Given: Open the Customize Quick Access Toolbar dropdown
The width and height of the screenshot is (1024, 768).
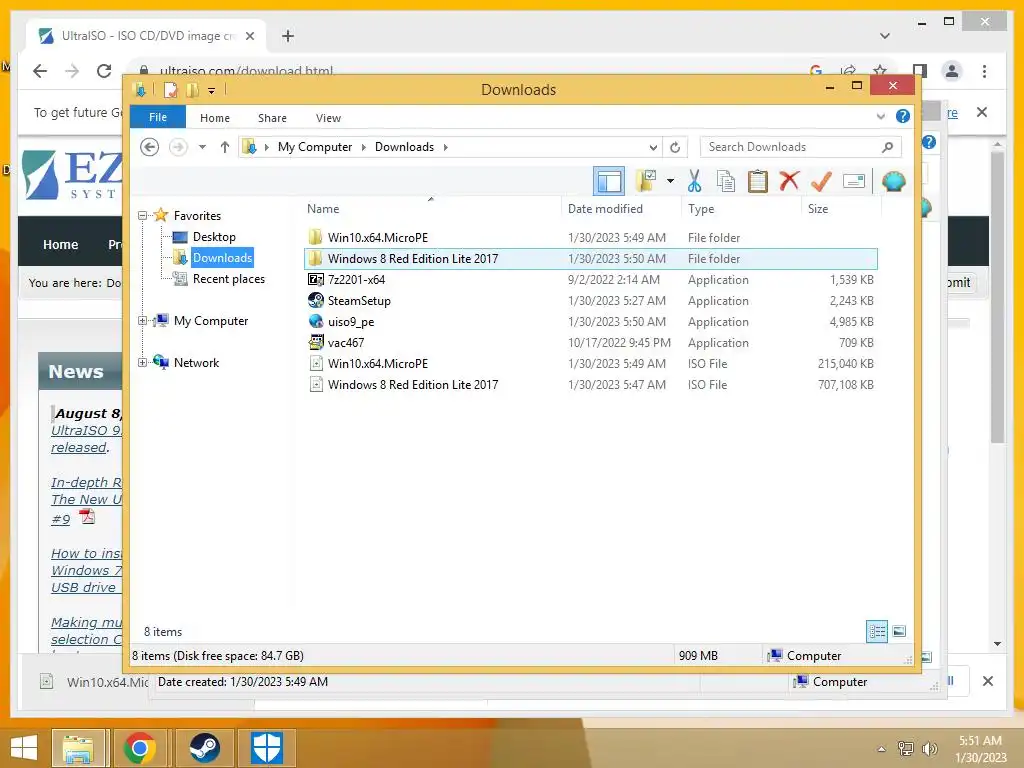Looking at the screenshot, I should (x=211, y=91).
